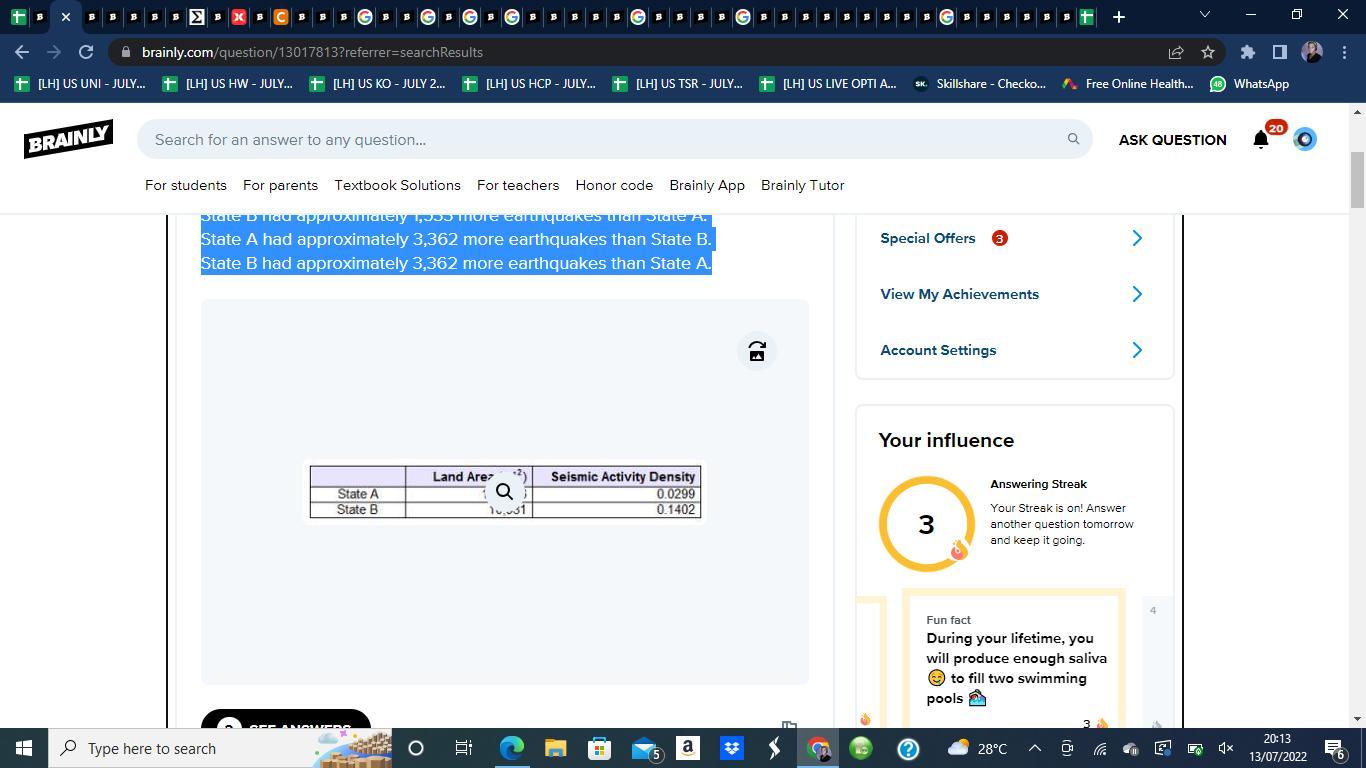The image size is (1366, 768).
Task: Click the Brainly logo
Action: (68, 139)
